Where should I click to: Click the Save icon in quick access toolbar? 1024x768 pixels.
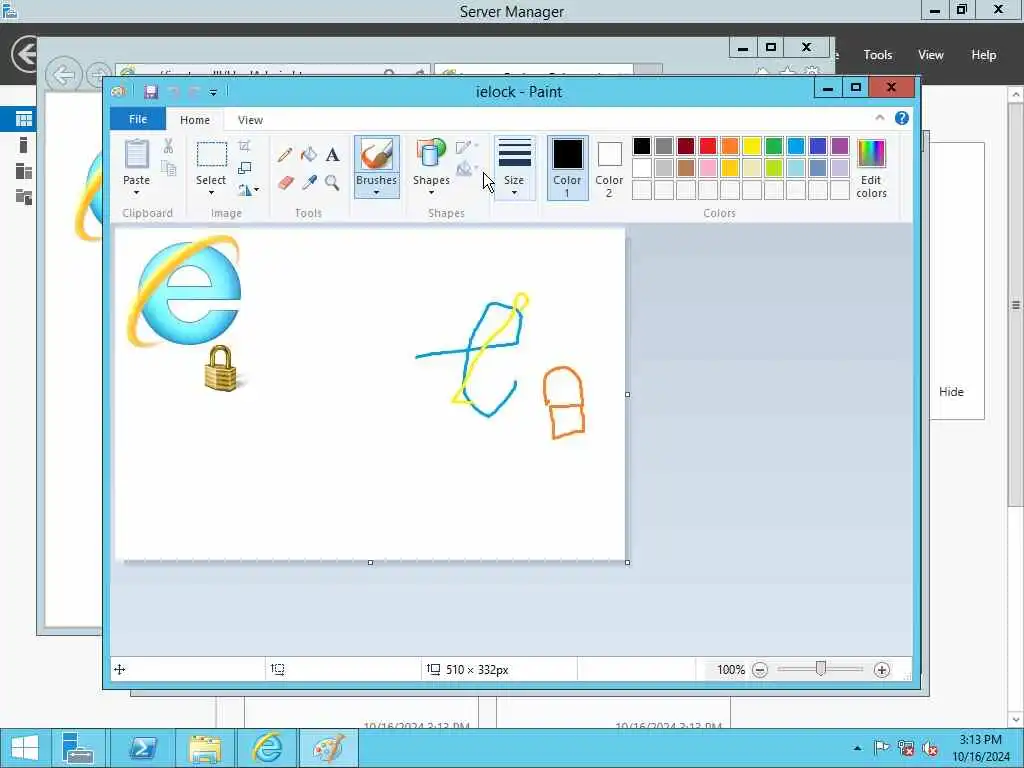click(x=151, y=92)
